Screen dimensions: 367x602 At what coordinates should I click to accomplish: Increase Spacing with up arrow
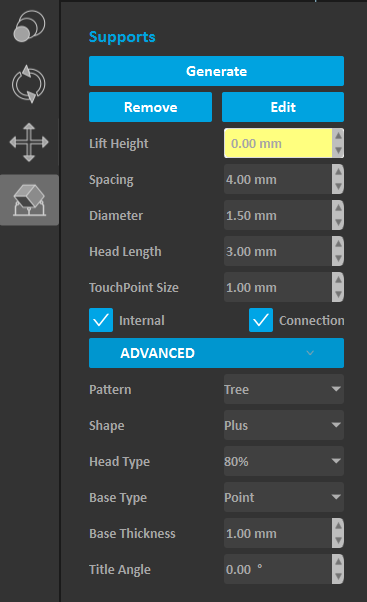(338, 172)
